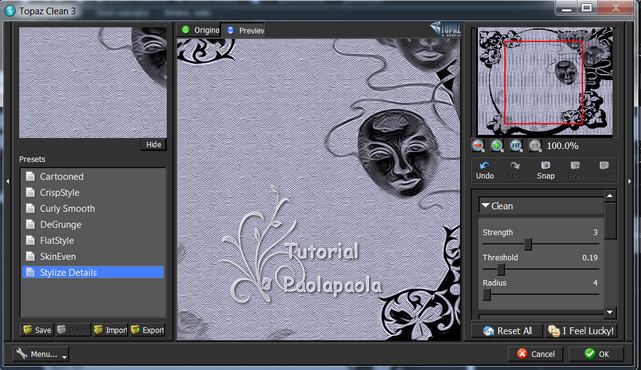This screenshot has width=641, height=370.
Task: Save the current preset
Action: (x=37, y=330)
